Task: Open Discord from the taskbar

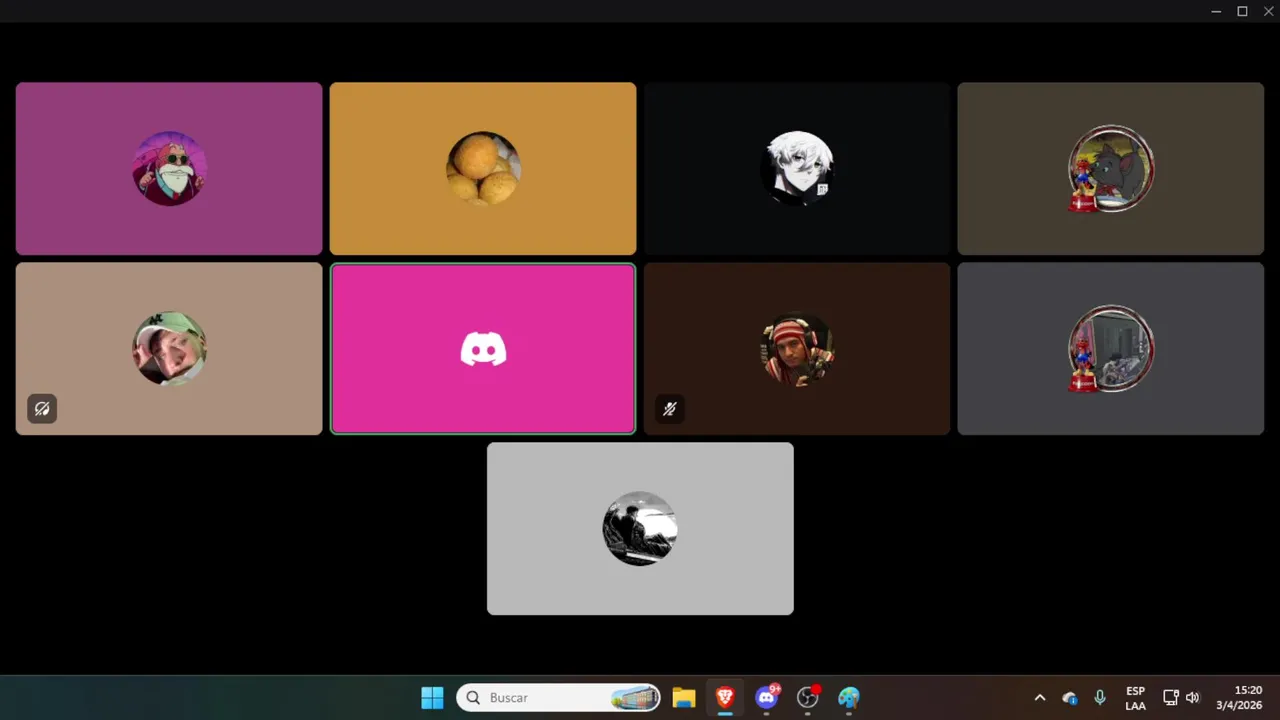Action: pos(767,697)
